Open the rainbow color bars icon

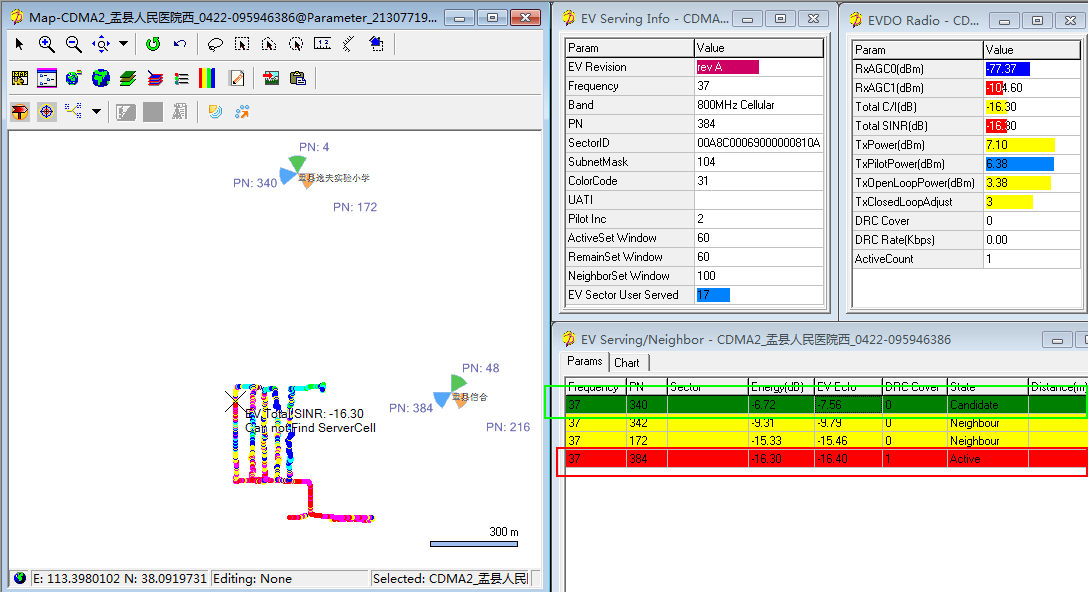[207, 78]
